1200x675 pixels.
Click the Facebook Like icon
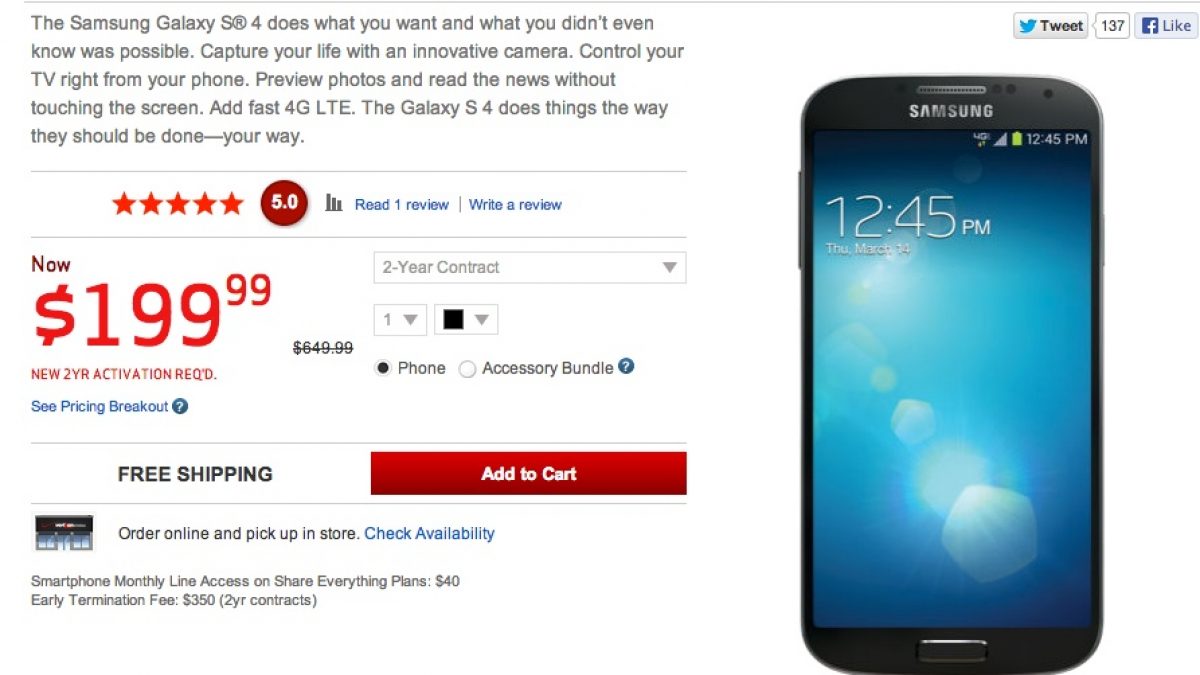pyautogui.click(x=1150, y=26)
